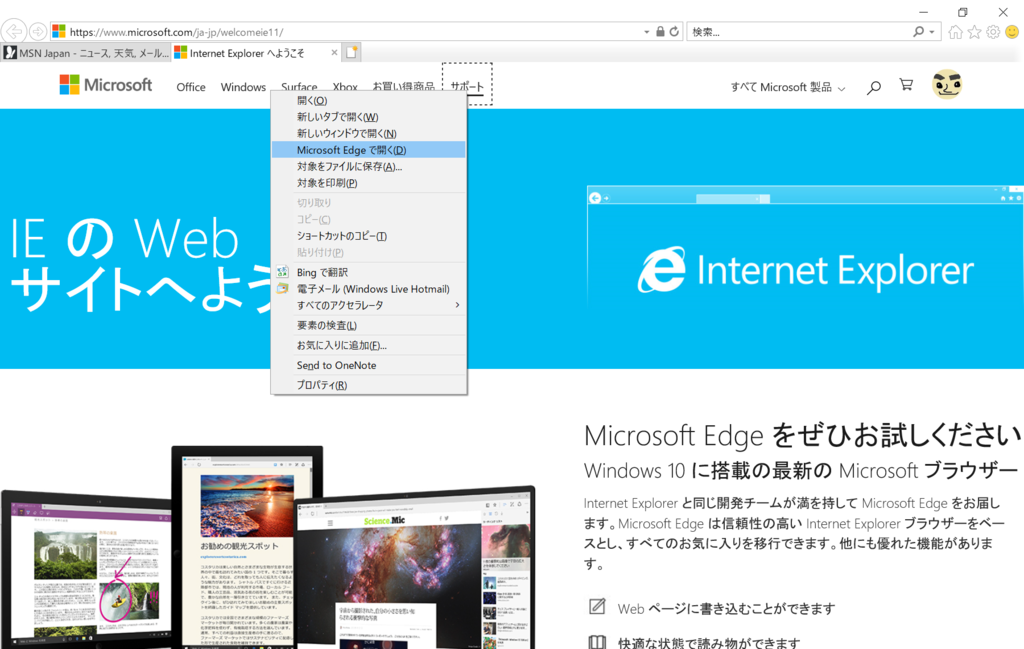Choose Bing で翻訳 menu item
Viewport: 1024px width, 649px height.
[x=369, y=272]
